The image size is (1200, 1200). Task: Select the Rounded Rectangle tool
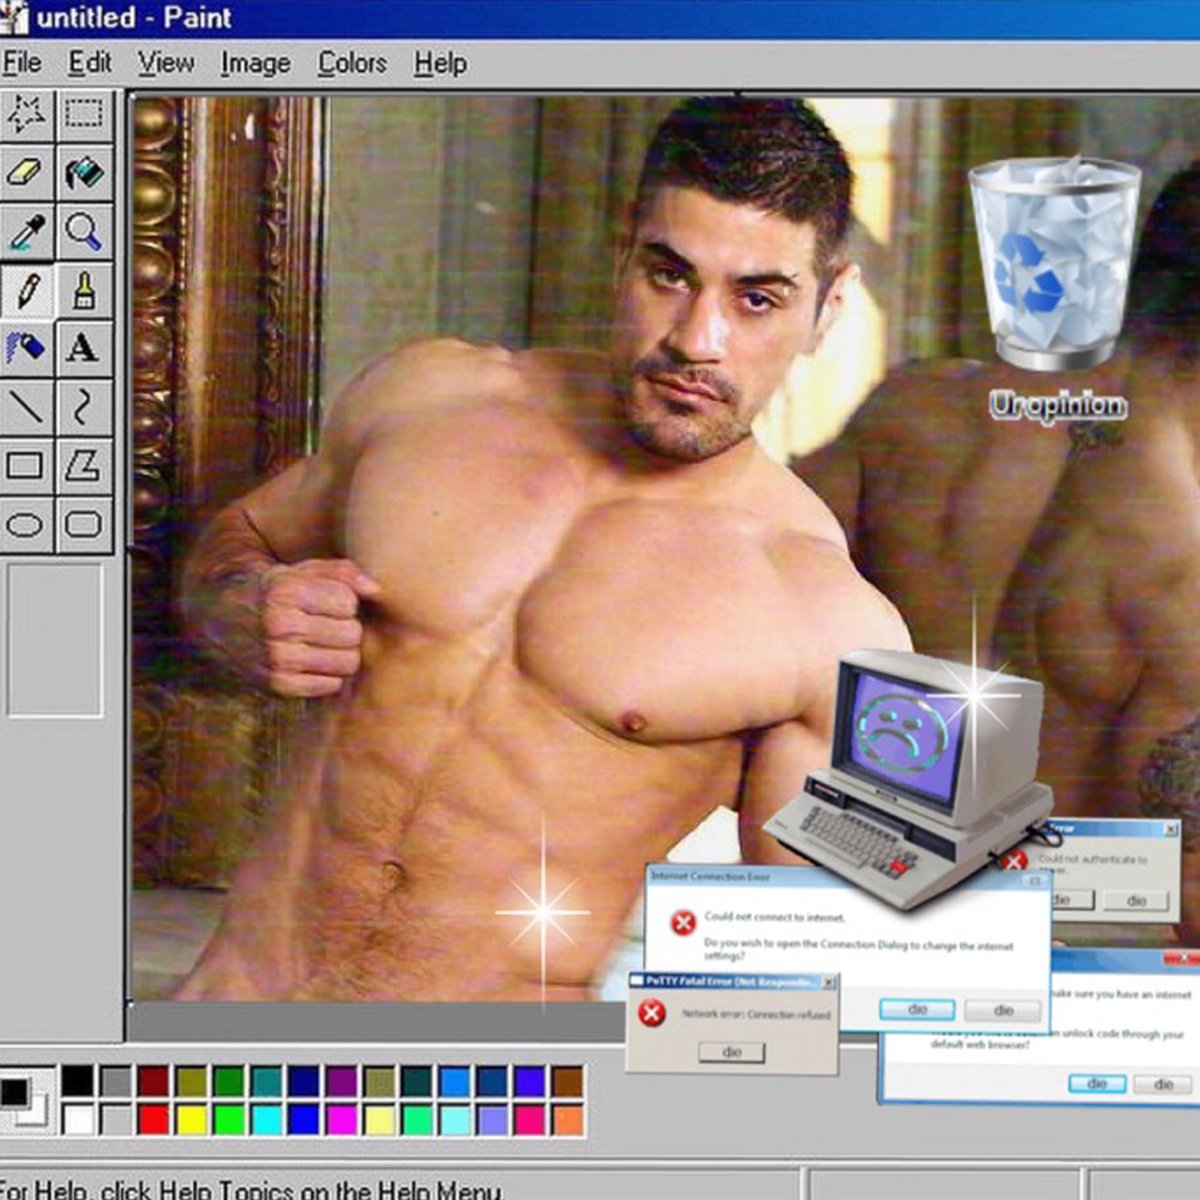point(84,524)
